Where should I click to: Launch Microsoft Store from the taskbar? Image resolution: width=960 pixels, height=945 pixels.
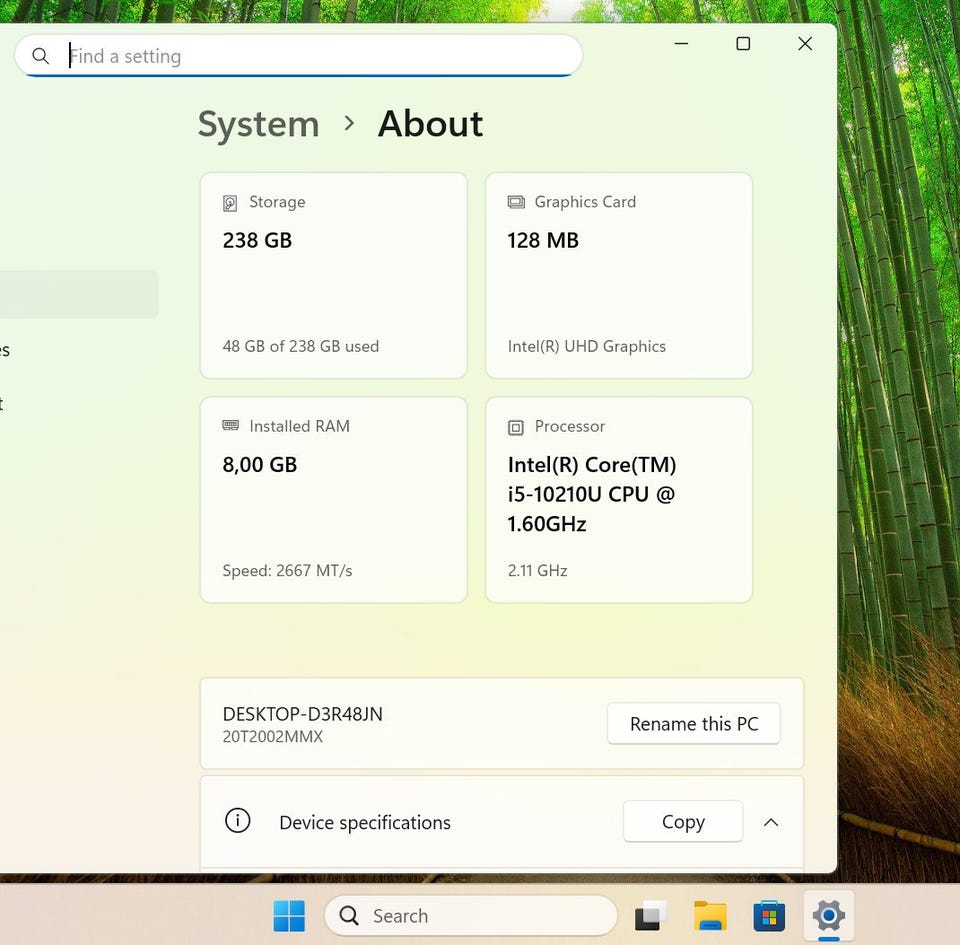(769, 915)
